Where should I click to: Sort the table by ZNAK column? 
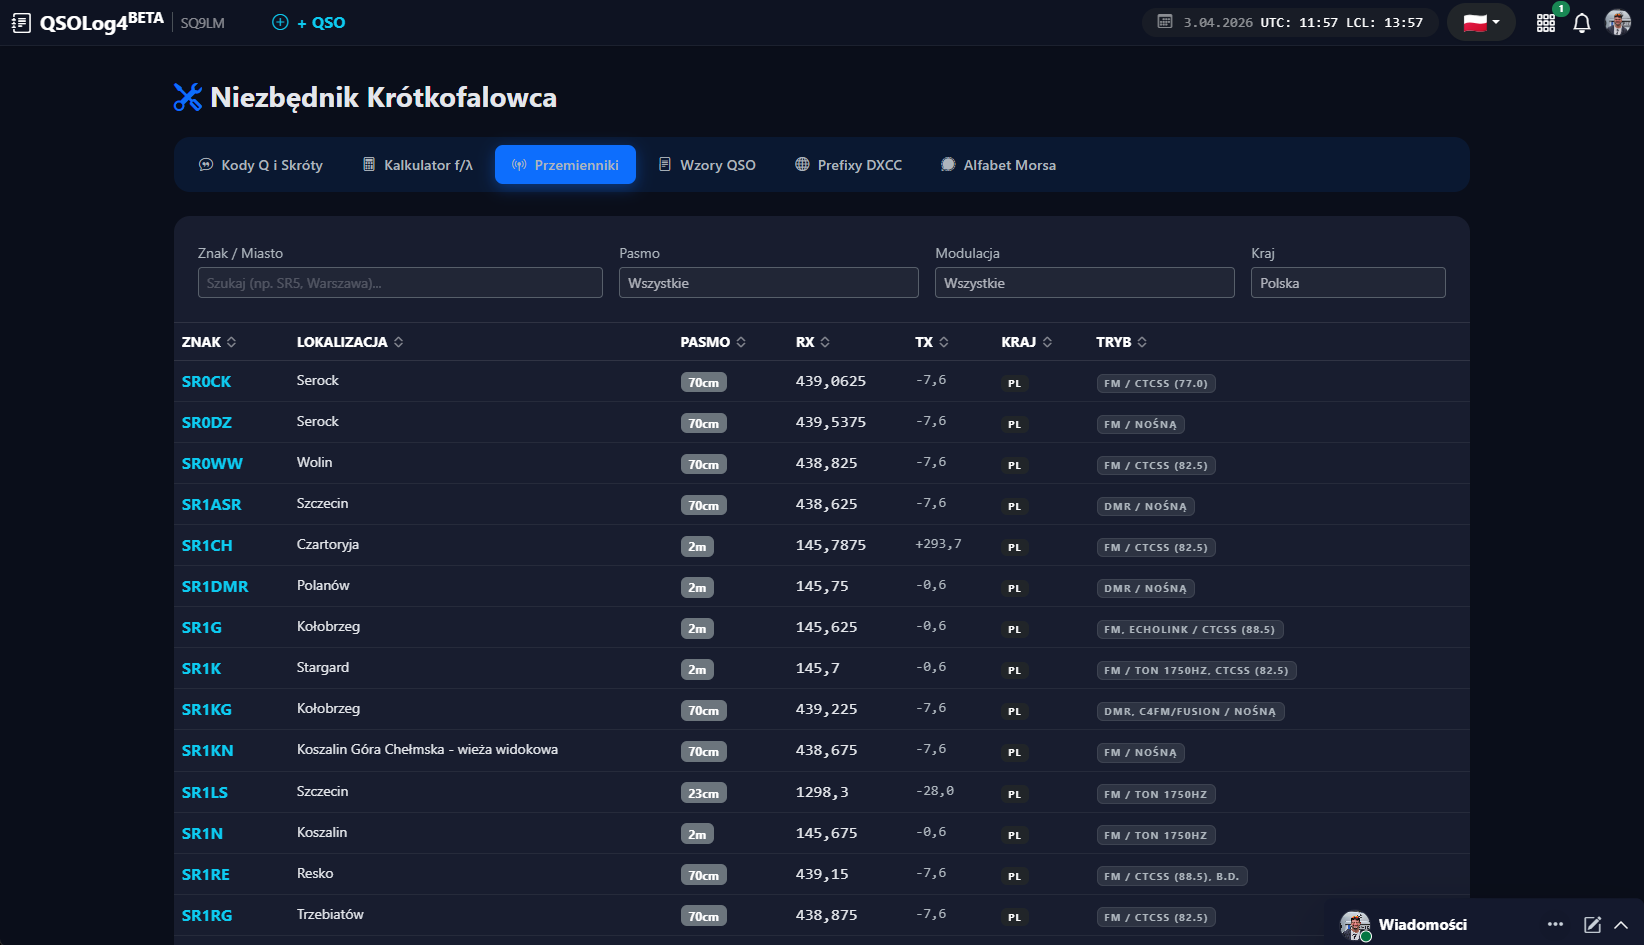pos(209,342)
